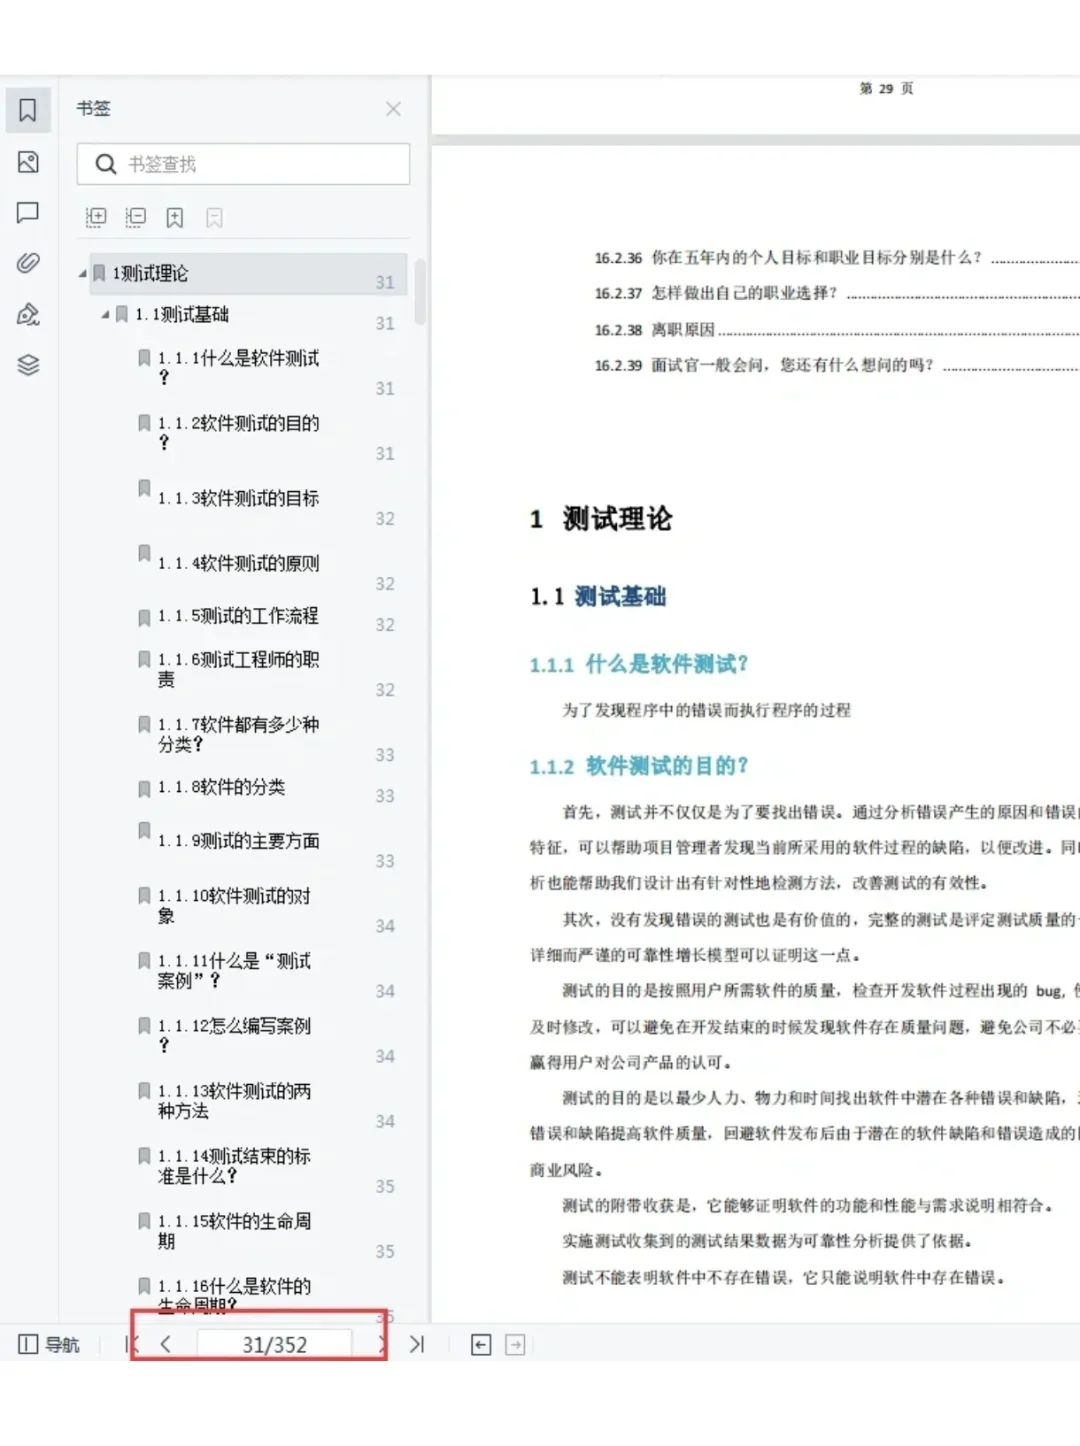This screenshot has height=1446, width=1080.
Task: Click the page number field showing 31/352
Action: coord(273,1344)
